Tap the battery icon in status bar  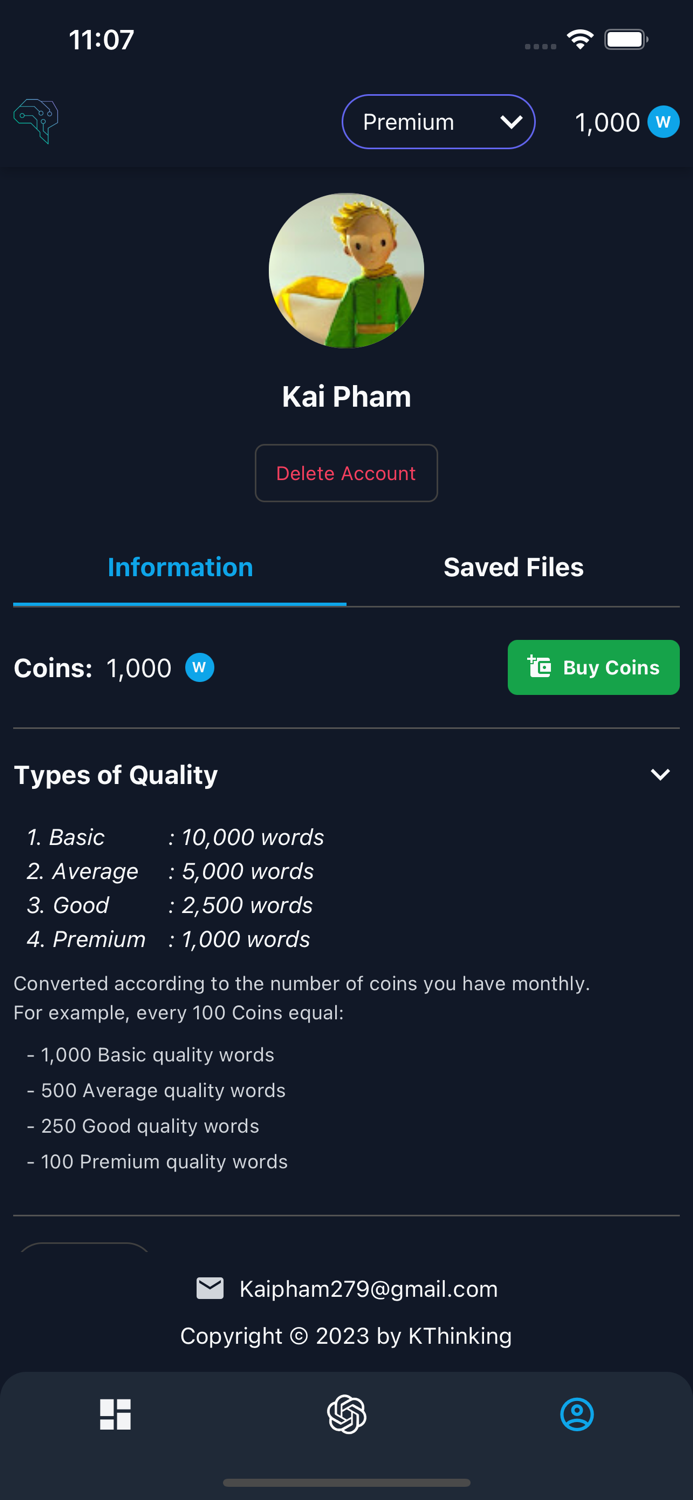point(627,40)
